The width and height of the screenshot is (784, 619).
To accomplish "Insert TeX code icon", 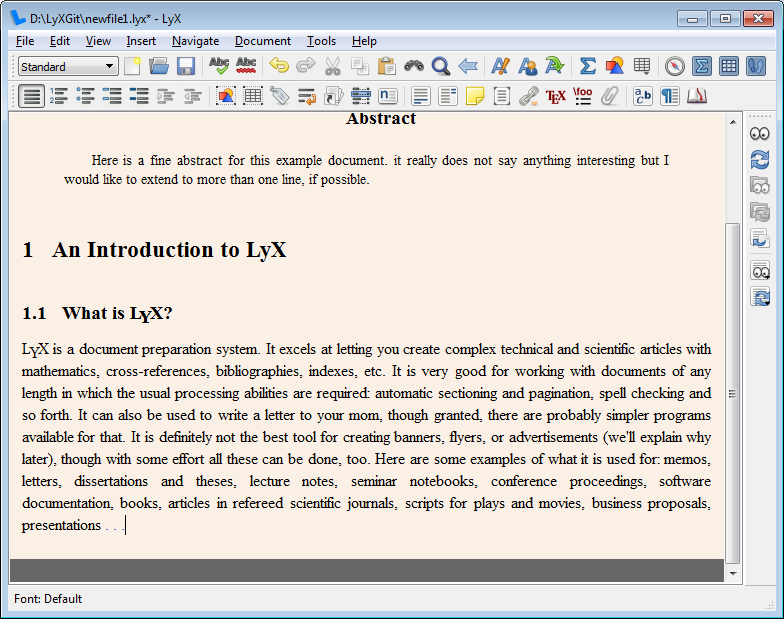I will point(556,96).
